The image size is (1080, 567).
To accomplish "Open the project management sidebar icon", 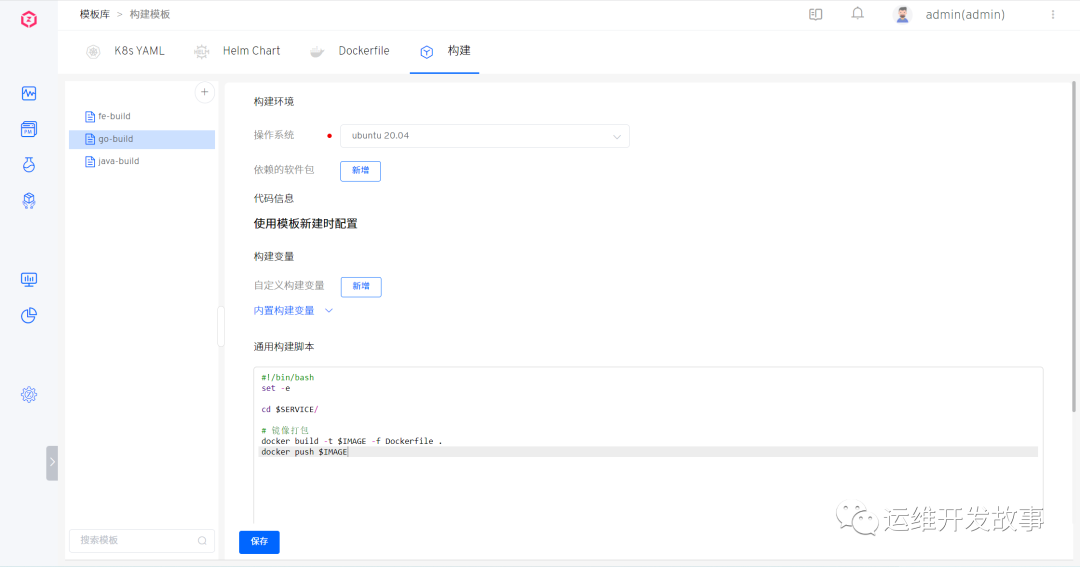I will 29,129.
